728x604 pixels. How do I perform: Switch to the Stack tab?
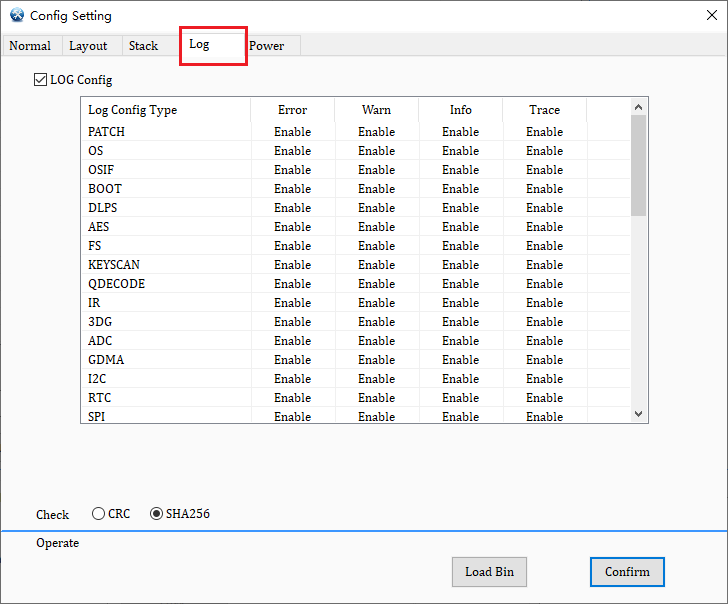pyautogui.click(x=143, y=46)
